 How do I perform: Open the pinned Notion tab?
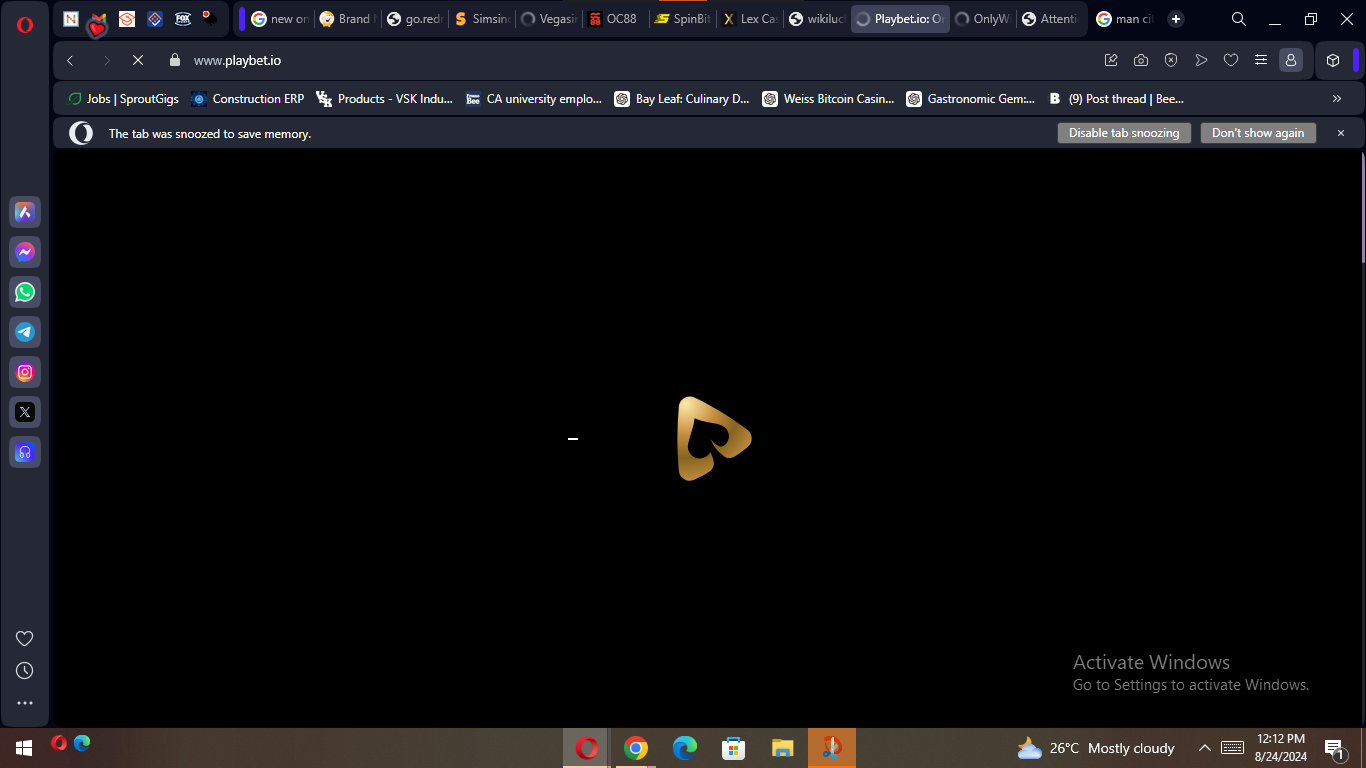point(71,19)
